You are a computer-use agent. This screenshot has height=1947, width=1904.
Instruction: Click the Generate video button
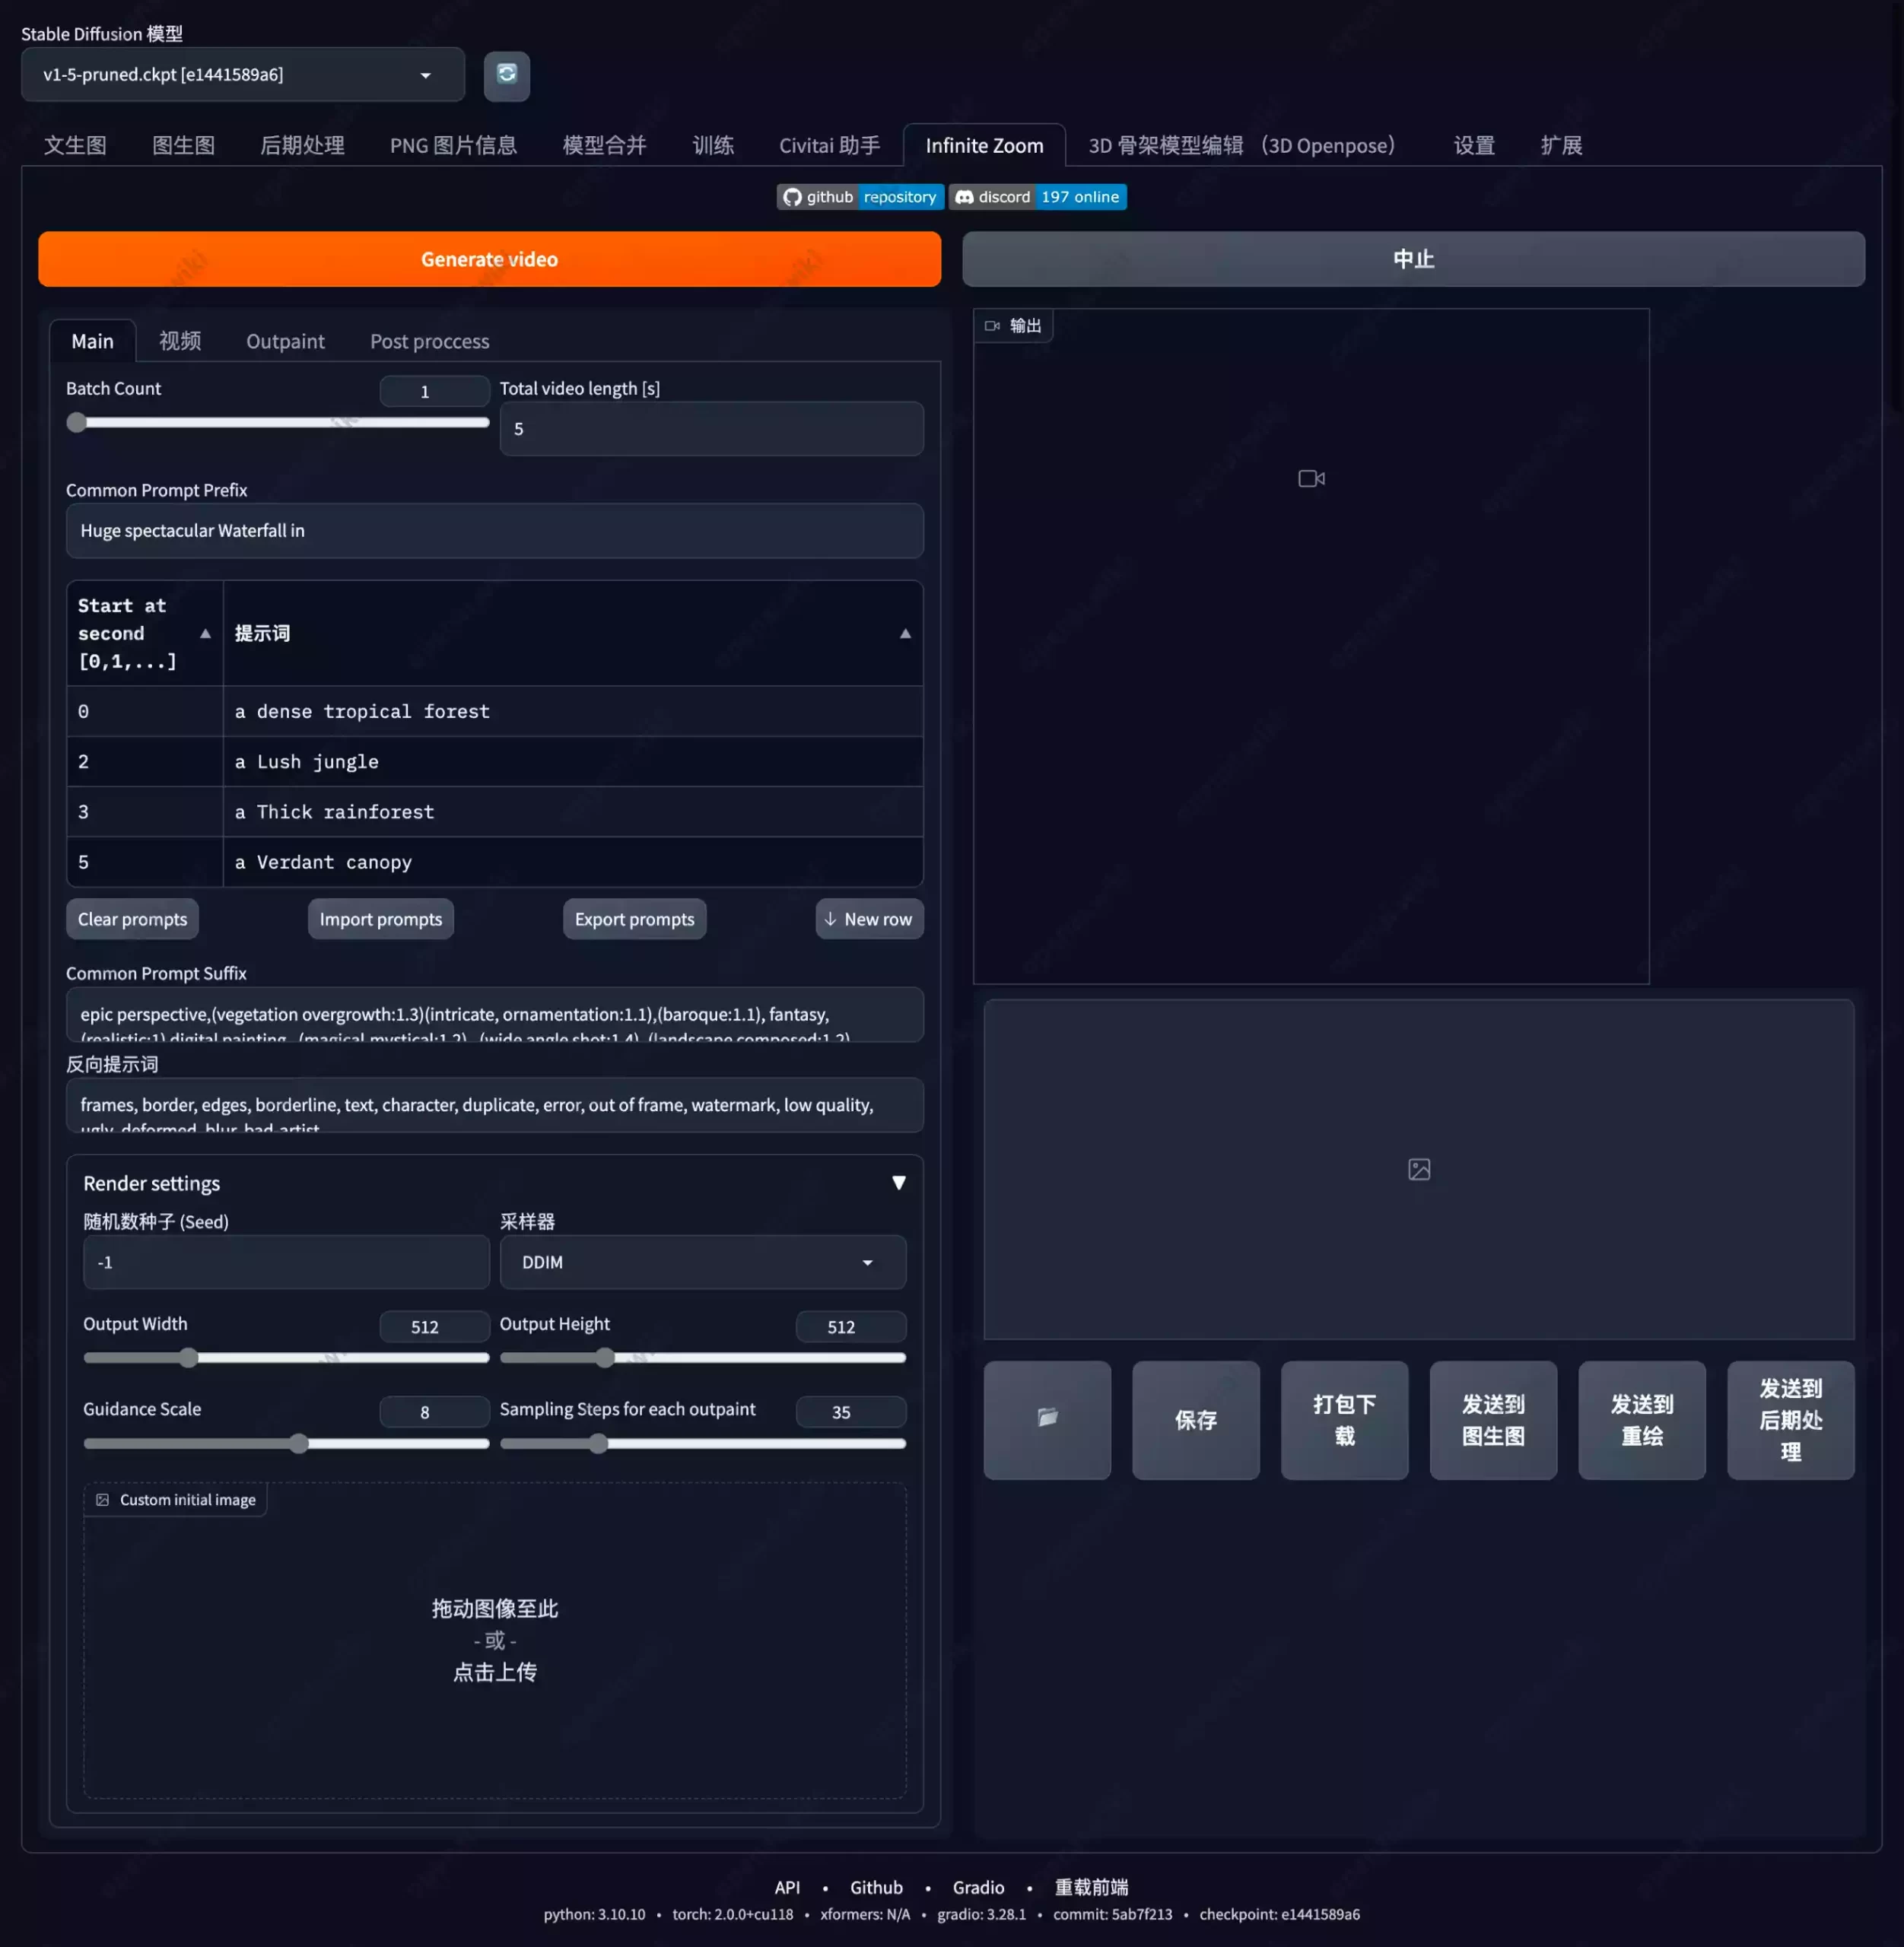(x=488, y=258)
